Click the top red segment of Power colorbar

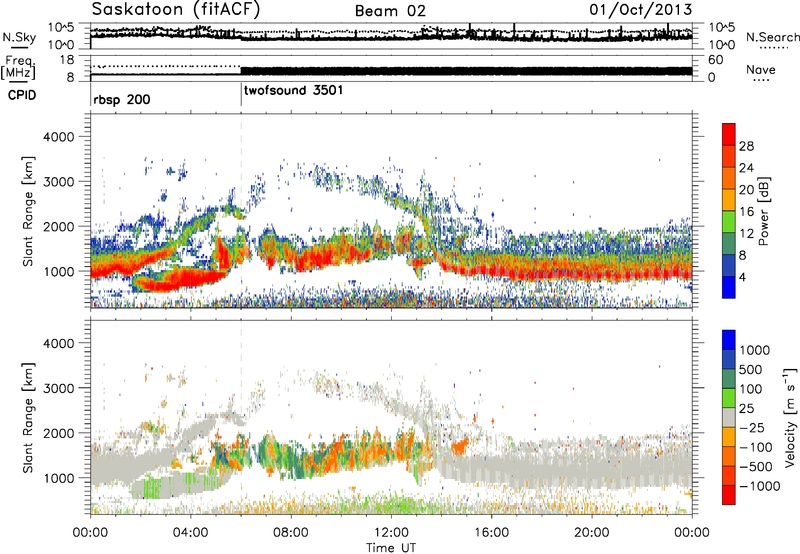pyautogui.click(x=729, y=135)
